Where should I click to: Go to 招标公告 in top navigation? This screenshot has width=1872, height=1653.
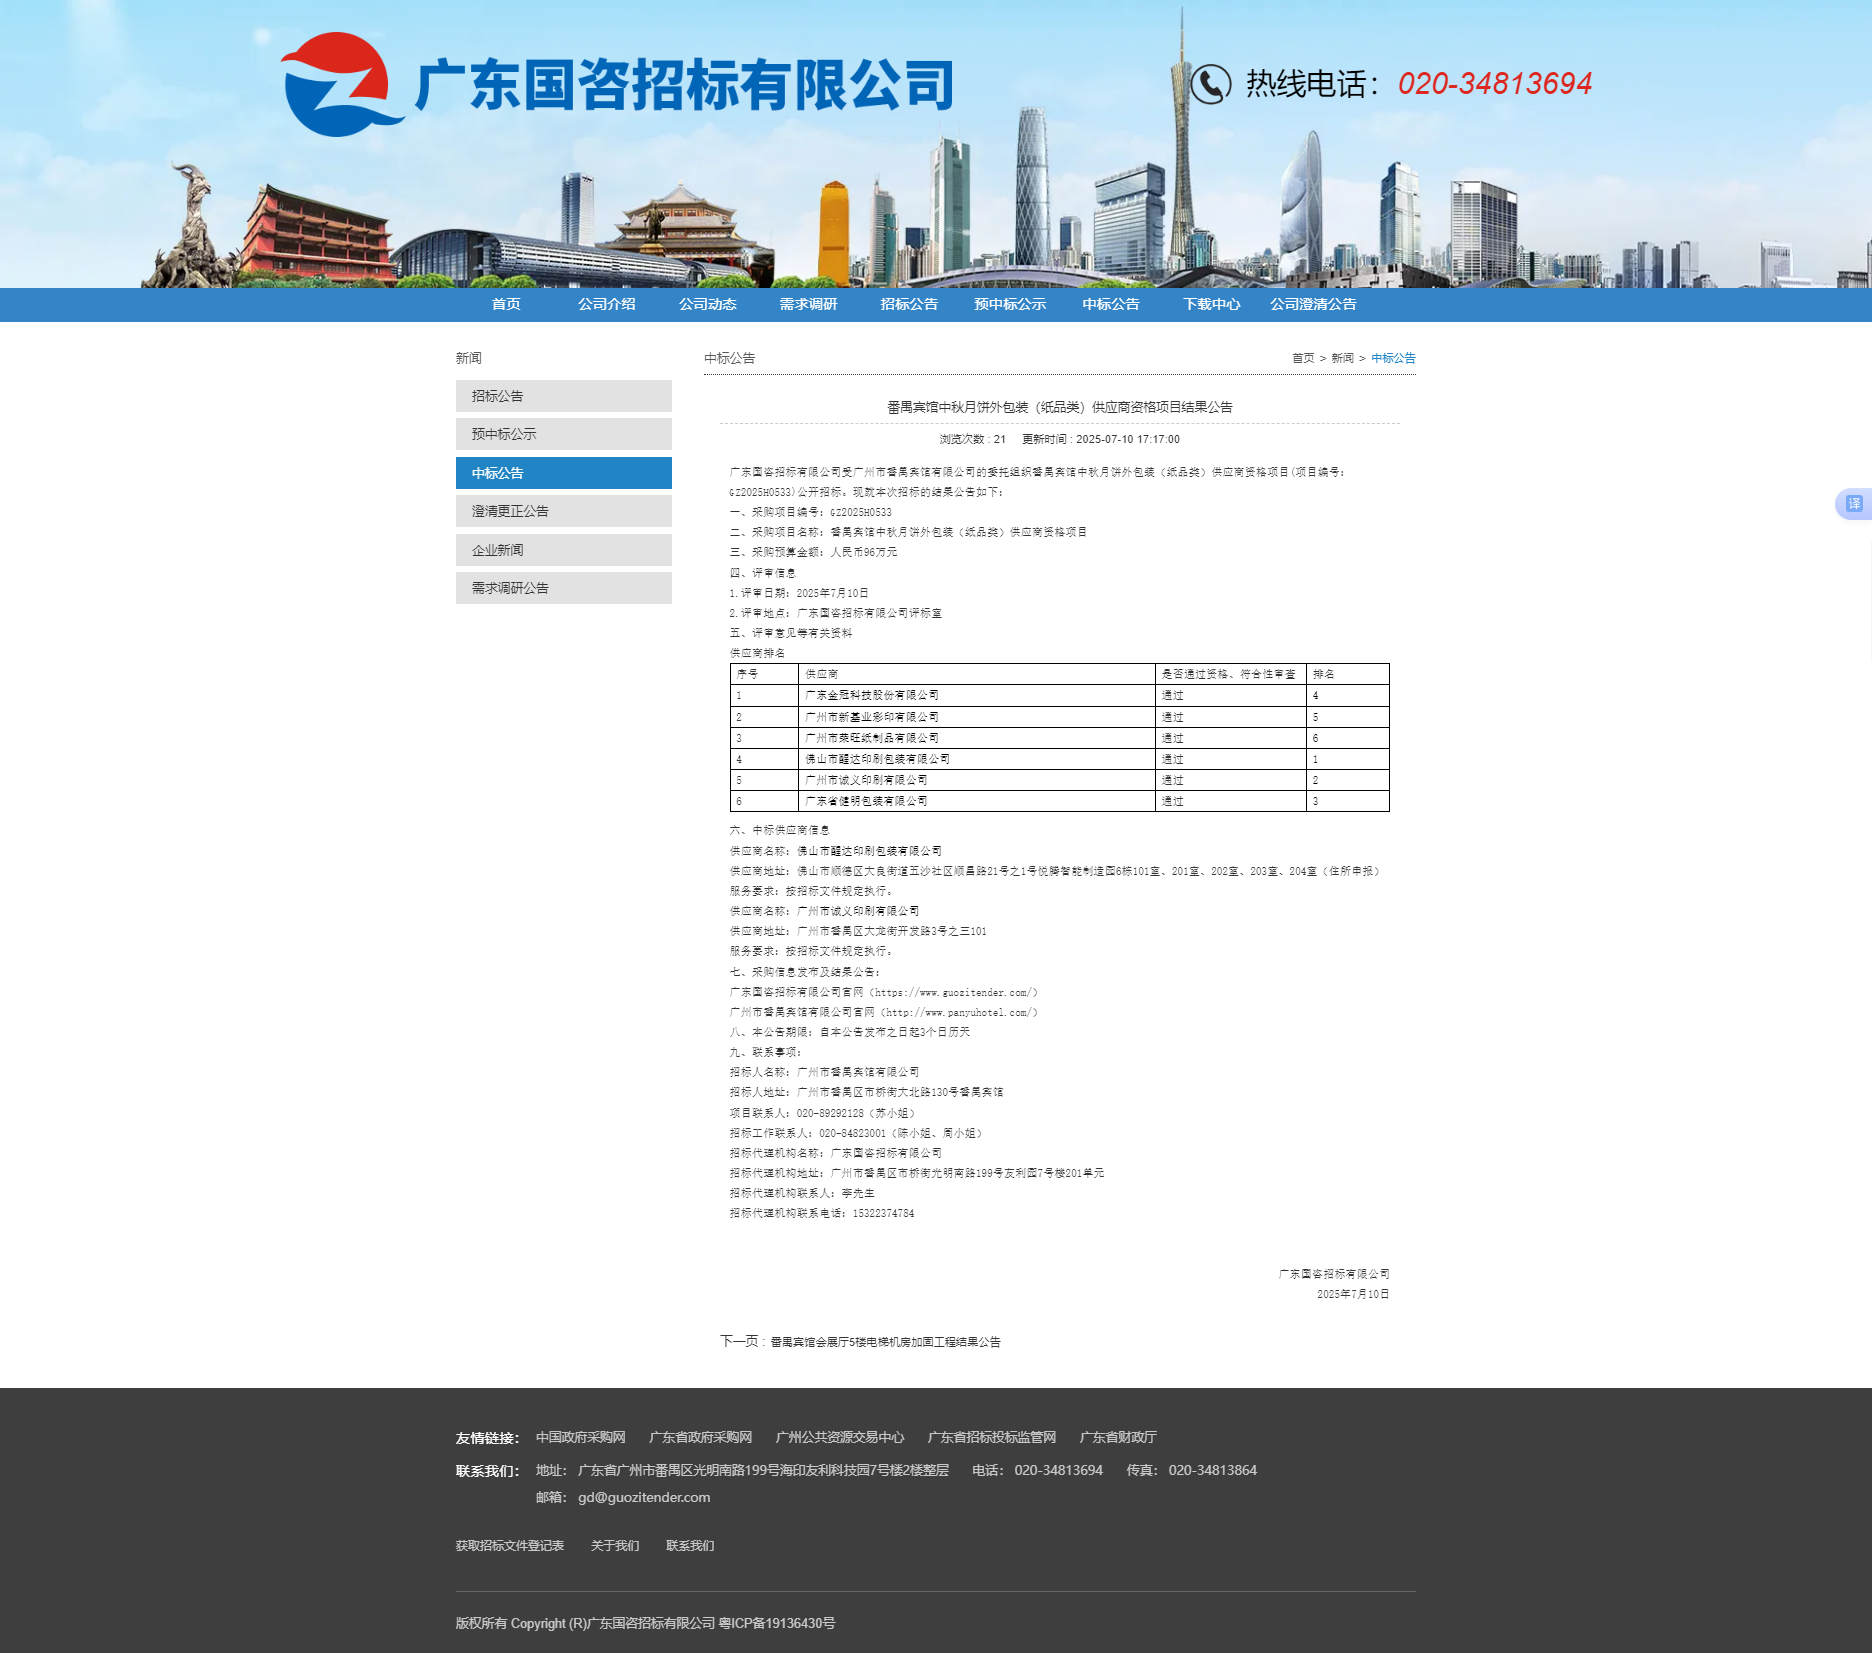coord(908,304)
